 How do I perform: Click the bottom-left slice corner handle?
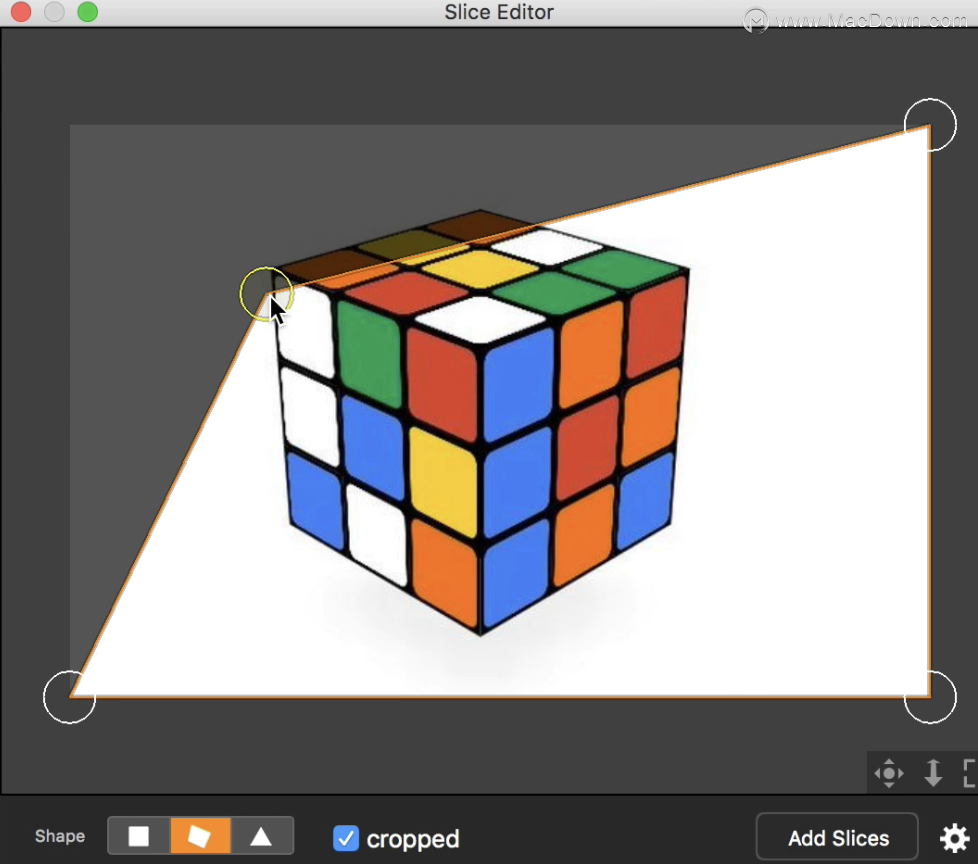tap(69, 697)
